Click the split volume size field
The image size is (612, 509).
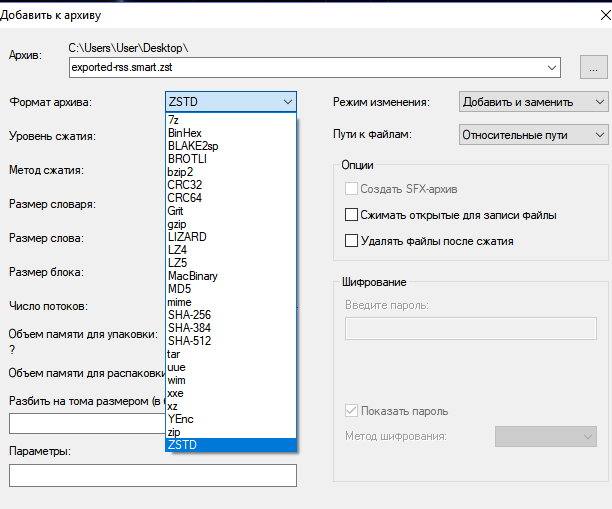[87, 424]
